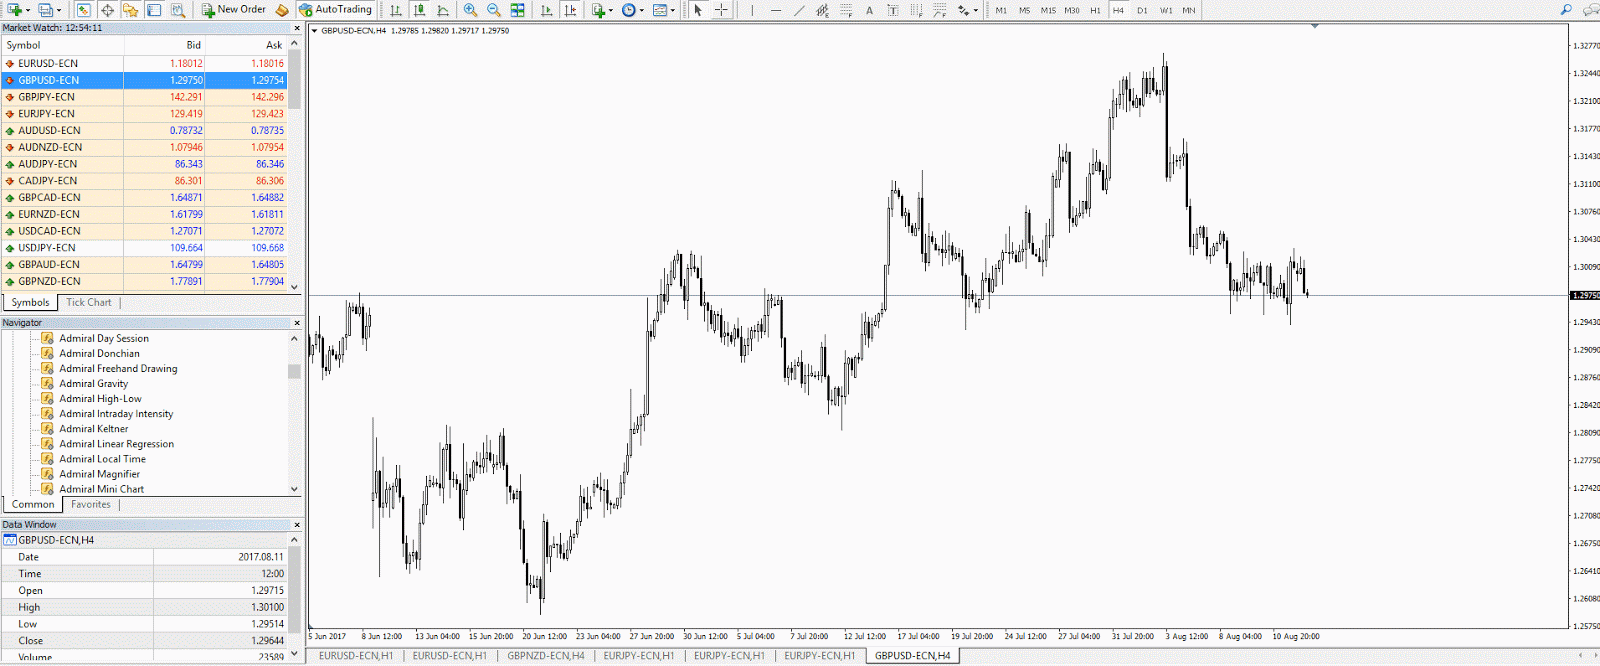Screen dimensions: 1600x666
Task: Switch to the Tick Chart tab
Action: tap(89, 302)
